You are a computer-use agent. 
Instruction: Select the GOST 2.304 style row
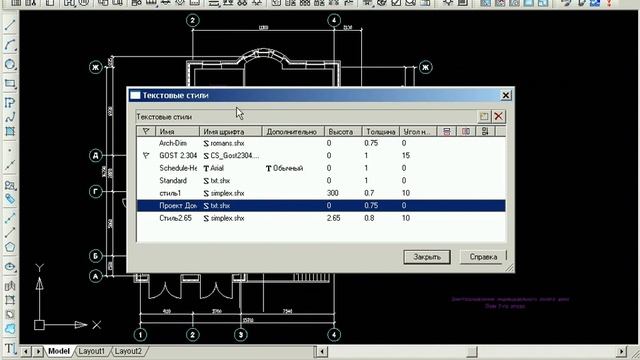[321, 156]
